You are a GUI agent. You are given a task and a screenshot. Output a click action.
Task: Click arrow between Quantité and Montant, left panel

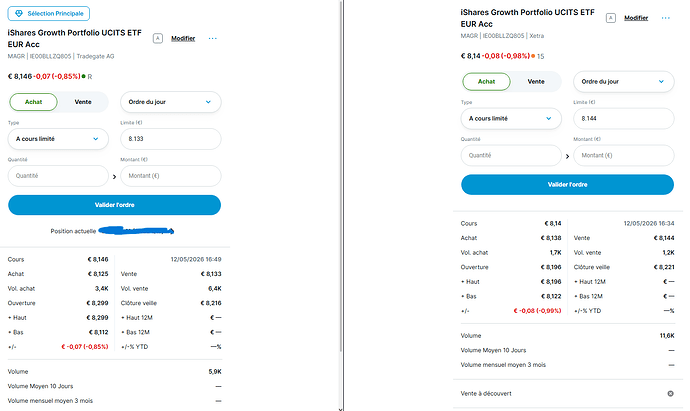point(114,177)
